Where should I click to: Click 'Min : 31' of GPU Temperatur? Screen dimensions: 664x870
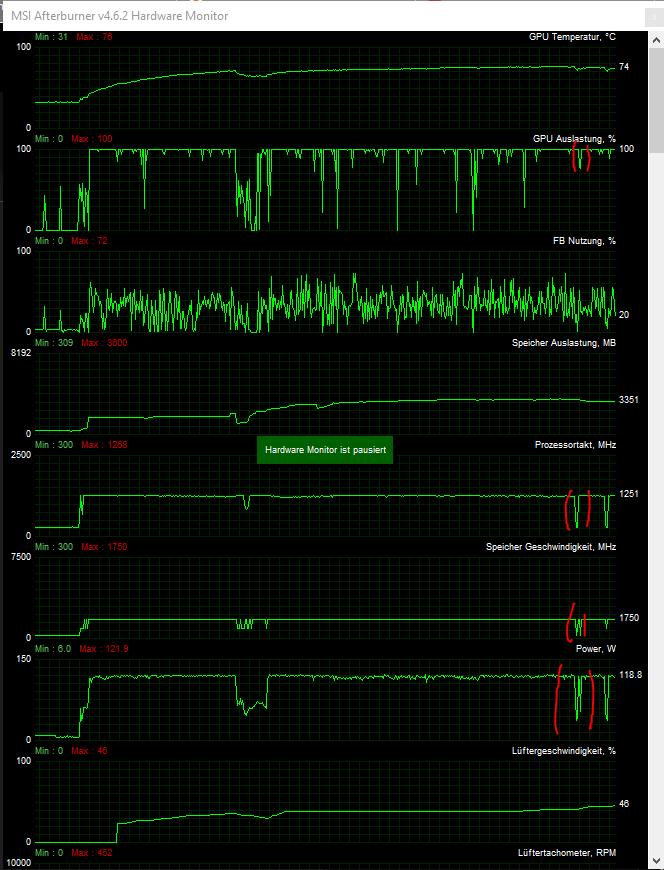pyautogui.click(x=51, y=37)
